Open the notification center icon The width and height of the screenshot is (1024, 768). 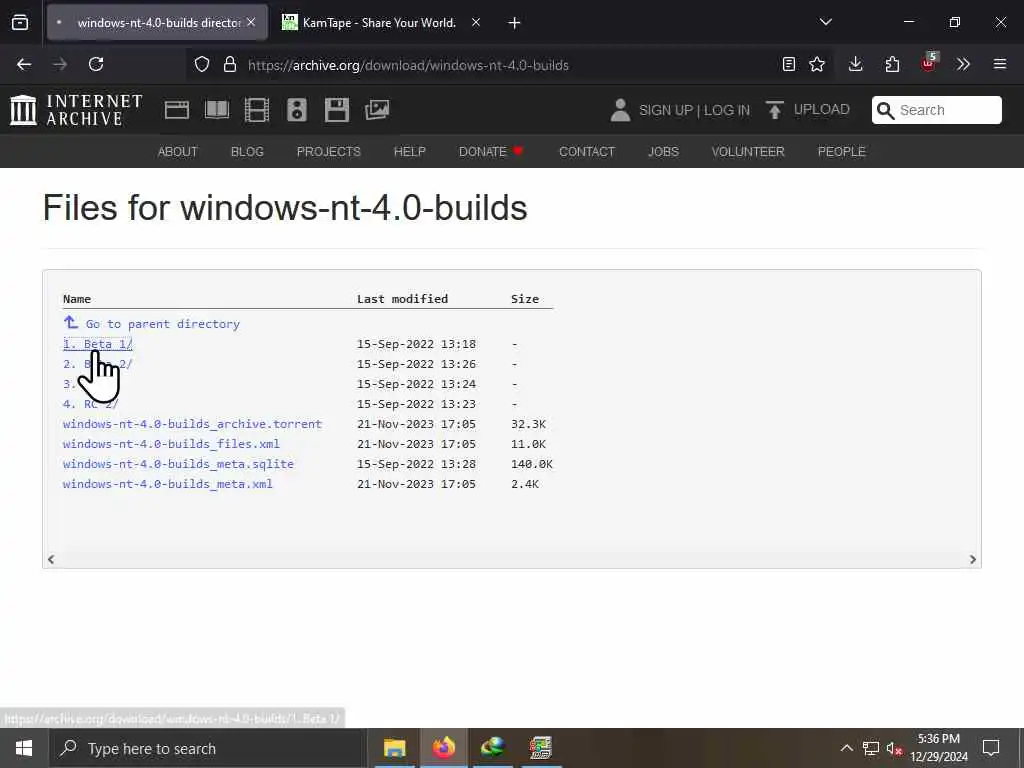coord(991,748)
